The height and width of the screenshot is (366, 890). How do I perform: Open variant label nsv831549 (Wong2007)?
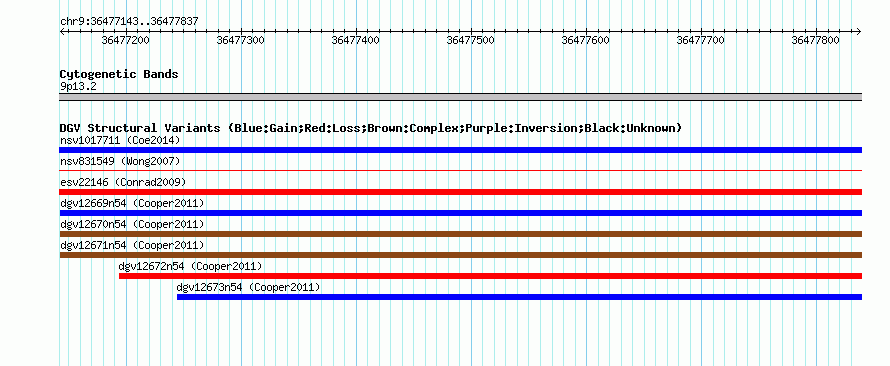point(120,161)
